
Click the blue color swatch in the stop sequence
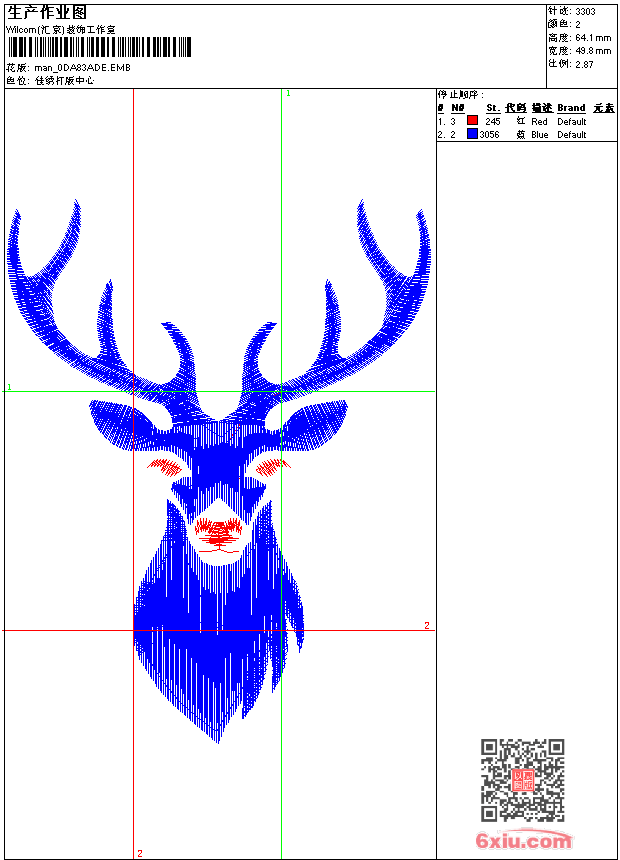(472, 134)
